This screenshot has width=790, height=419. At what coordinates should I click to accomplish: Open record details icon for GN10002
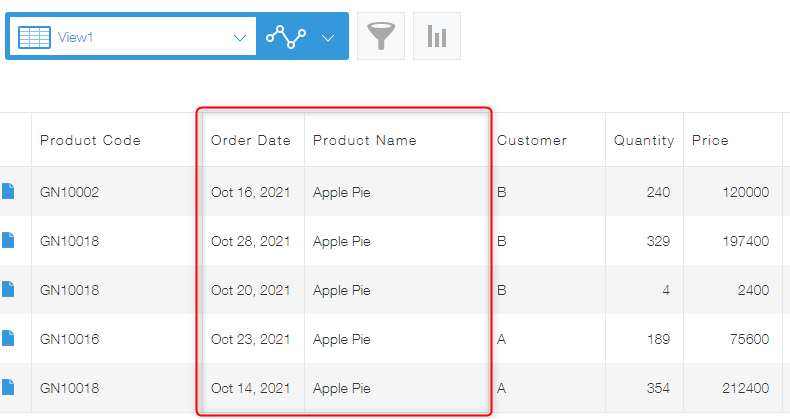point(8,192)
